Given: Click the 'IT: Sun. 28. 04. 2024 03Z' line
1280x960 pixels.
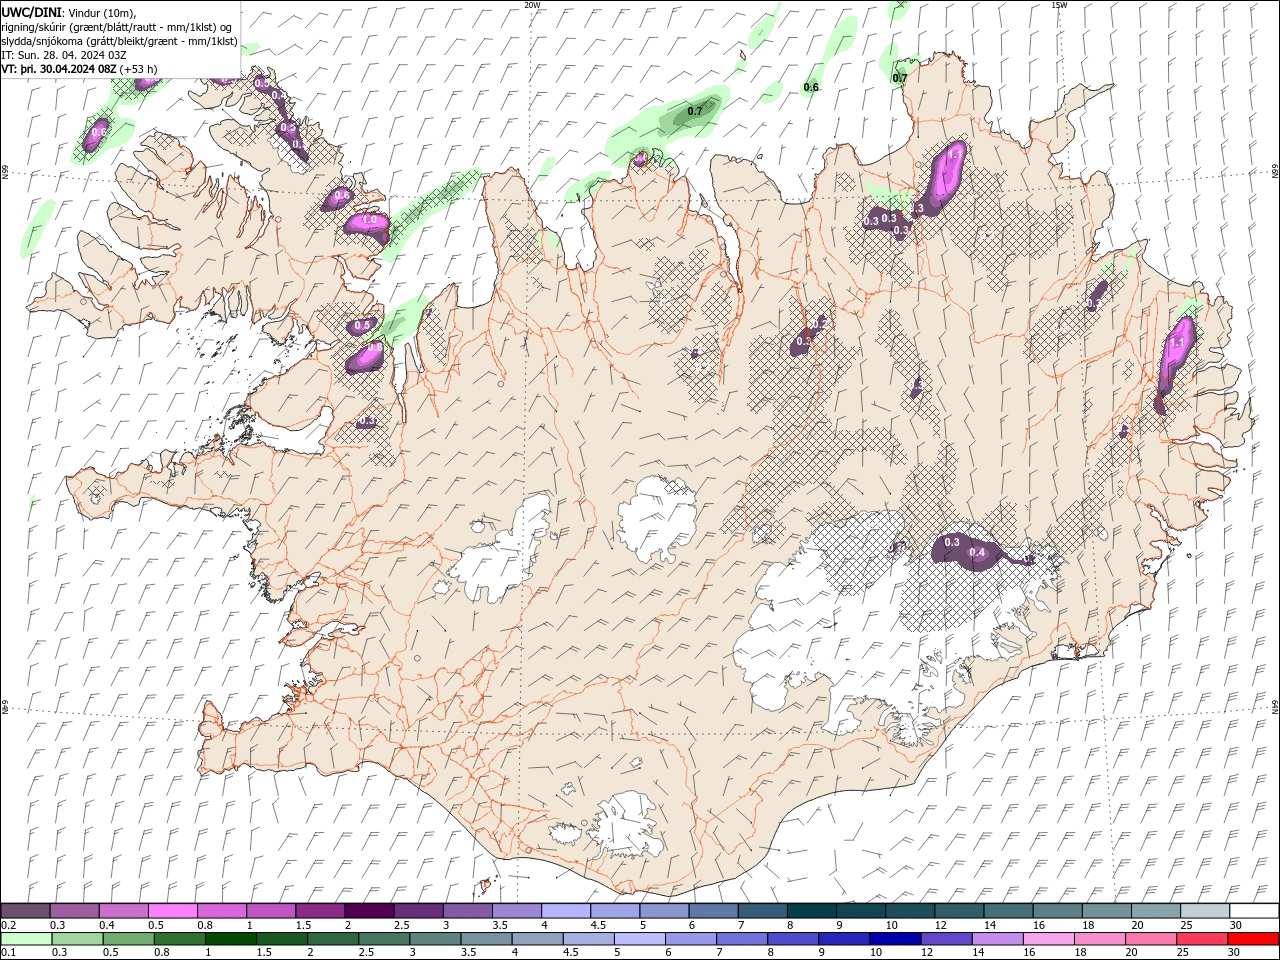Looking at the screenshot, I should (x=62, y=55).
